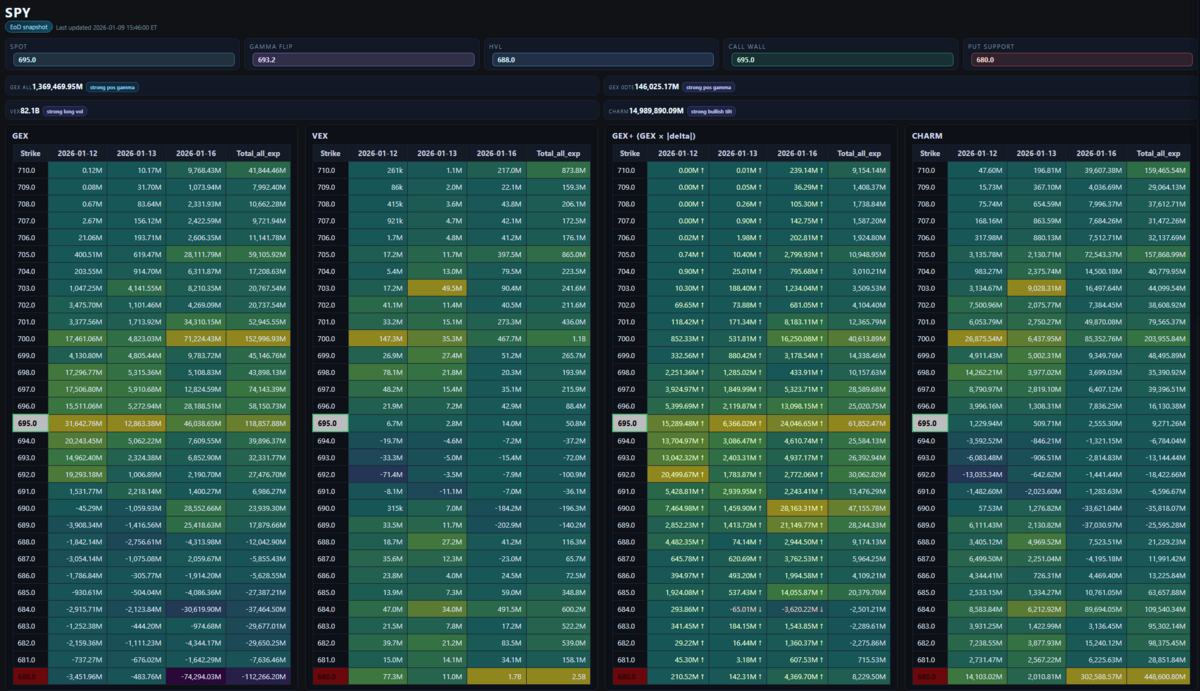Click the VEX total 82.1B
Image resolution: width=1200 pixels, height=691 pixels.
point(30,111)
